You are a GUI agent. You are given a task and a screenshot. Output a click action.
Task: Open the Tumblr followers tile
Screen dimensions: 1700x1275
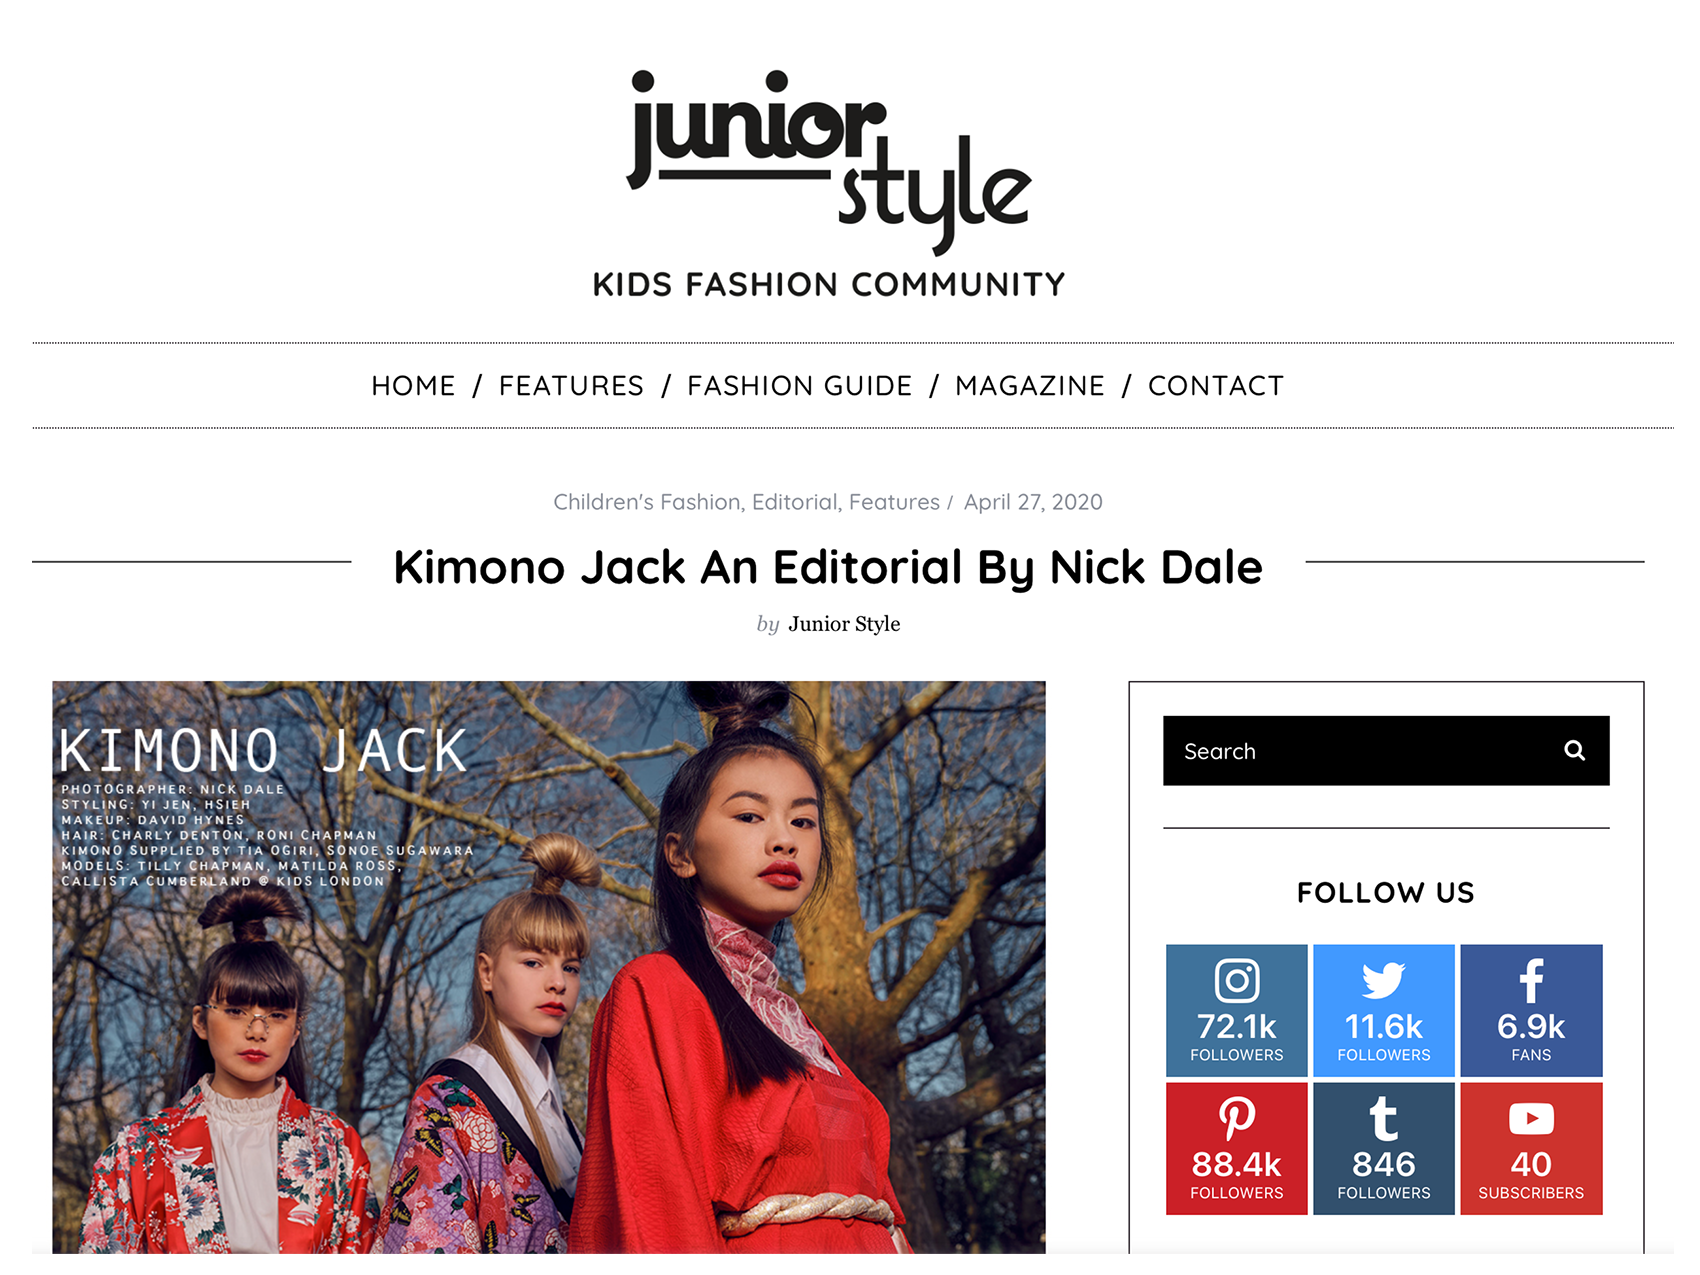(1383, 1148)
